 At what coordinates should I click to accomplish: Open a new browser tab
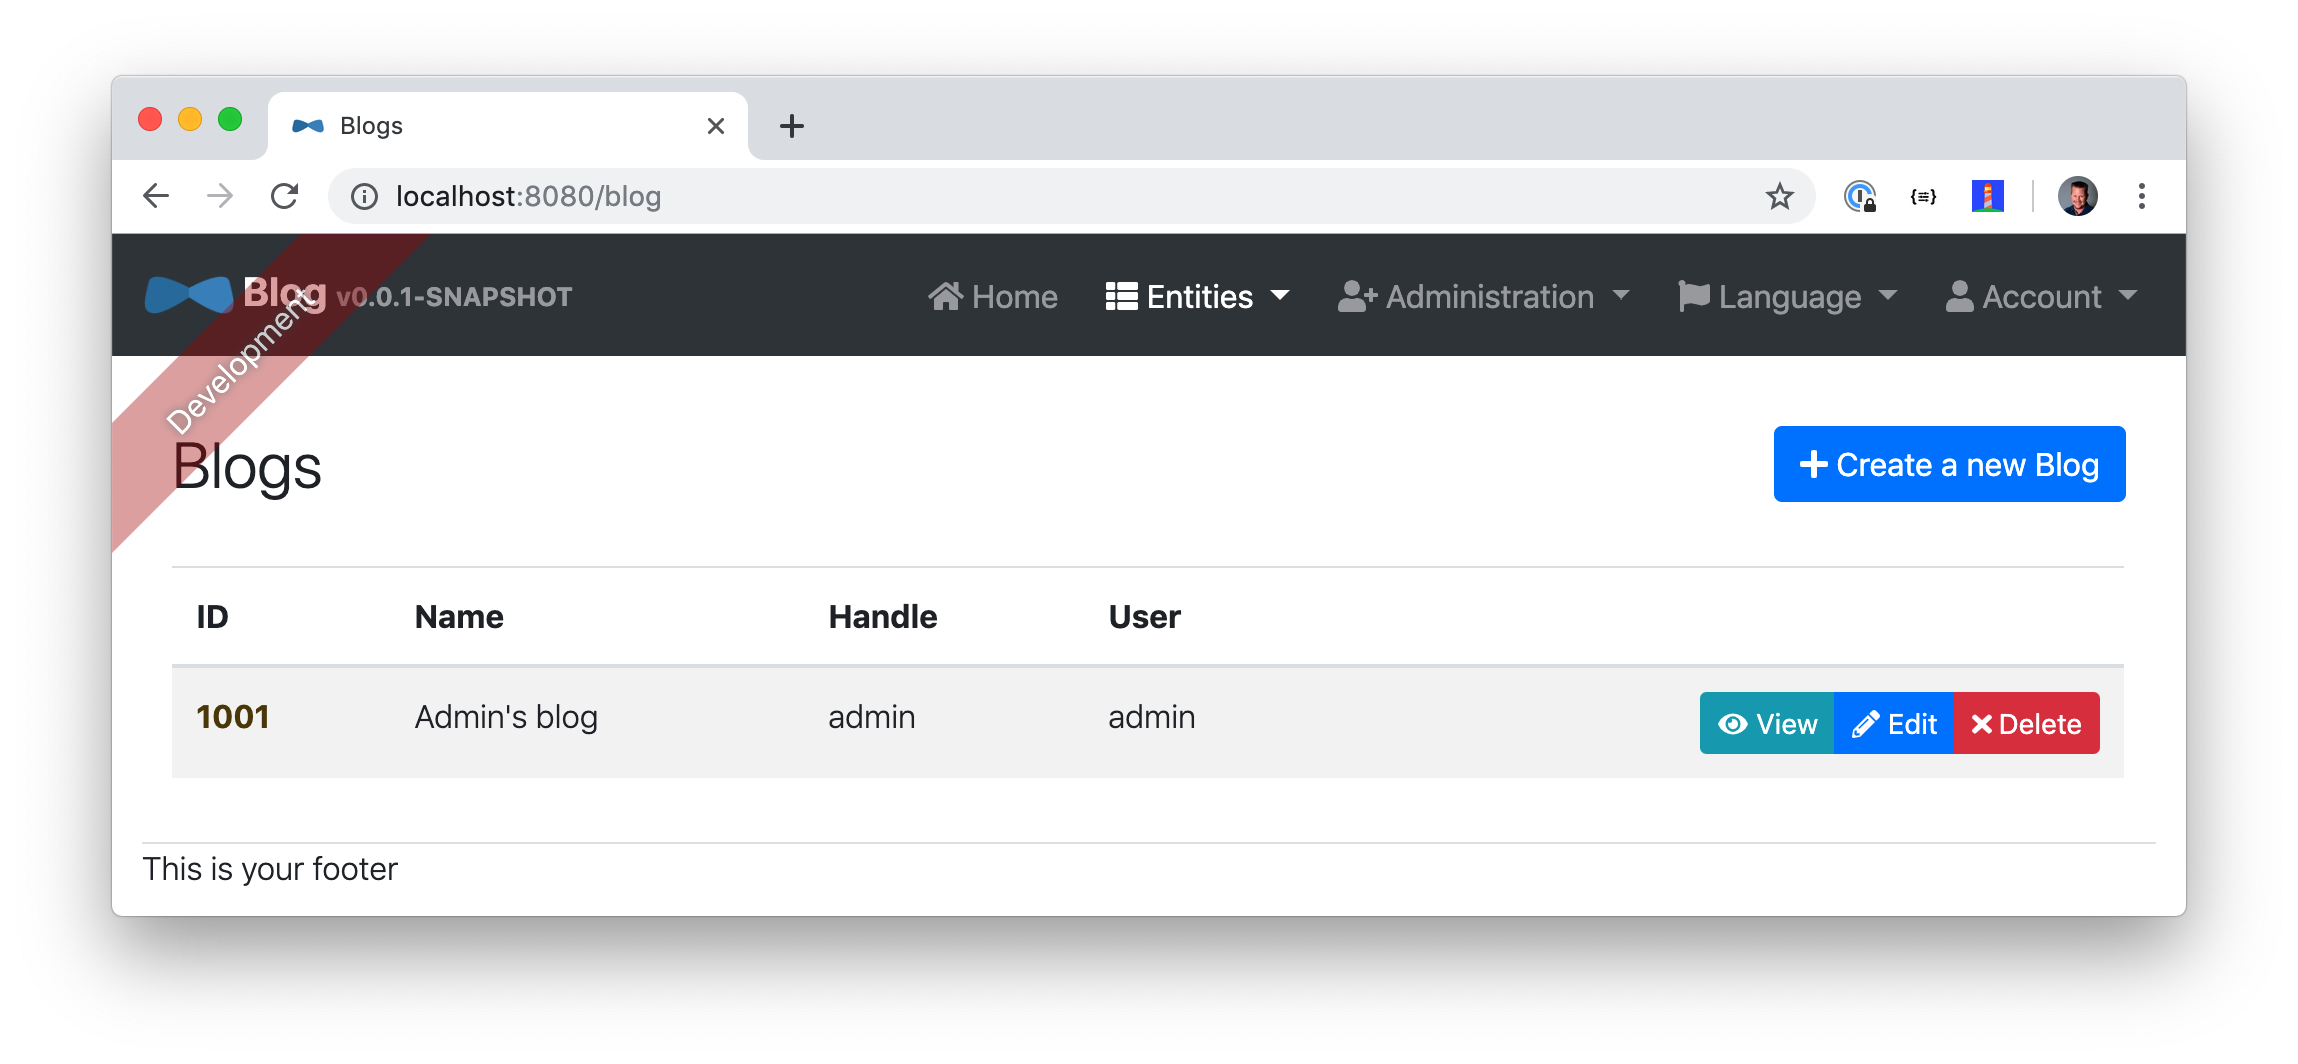792,126
